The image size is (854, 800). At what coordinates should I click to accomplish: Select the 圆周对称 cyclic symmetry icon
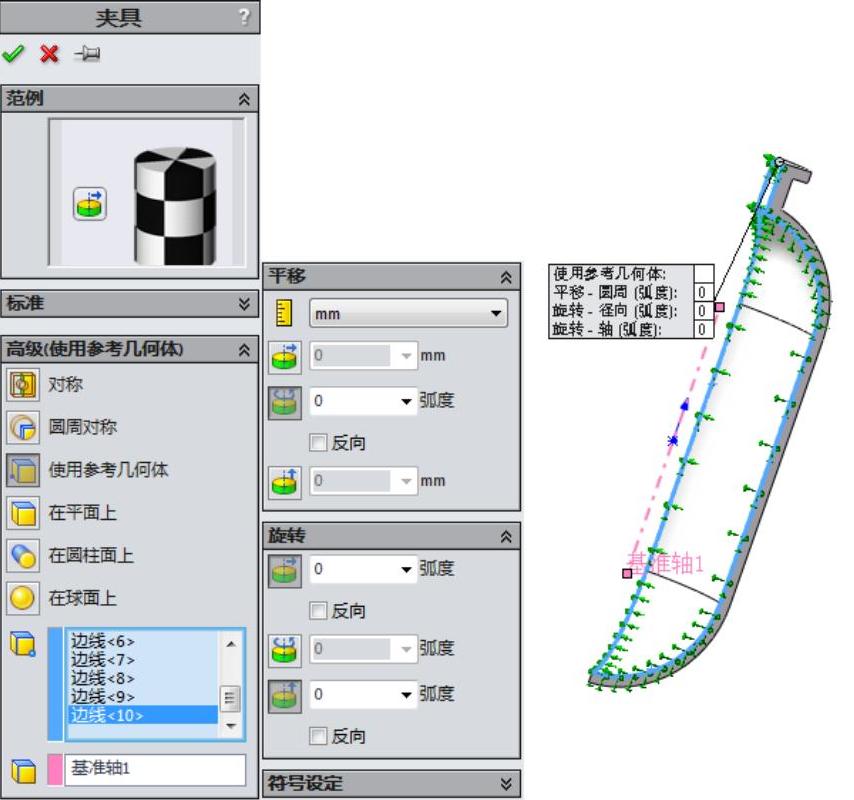pos(23,427)
